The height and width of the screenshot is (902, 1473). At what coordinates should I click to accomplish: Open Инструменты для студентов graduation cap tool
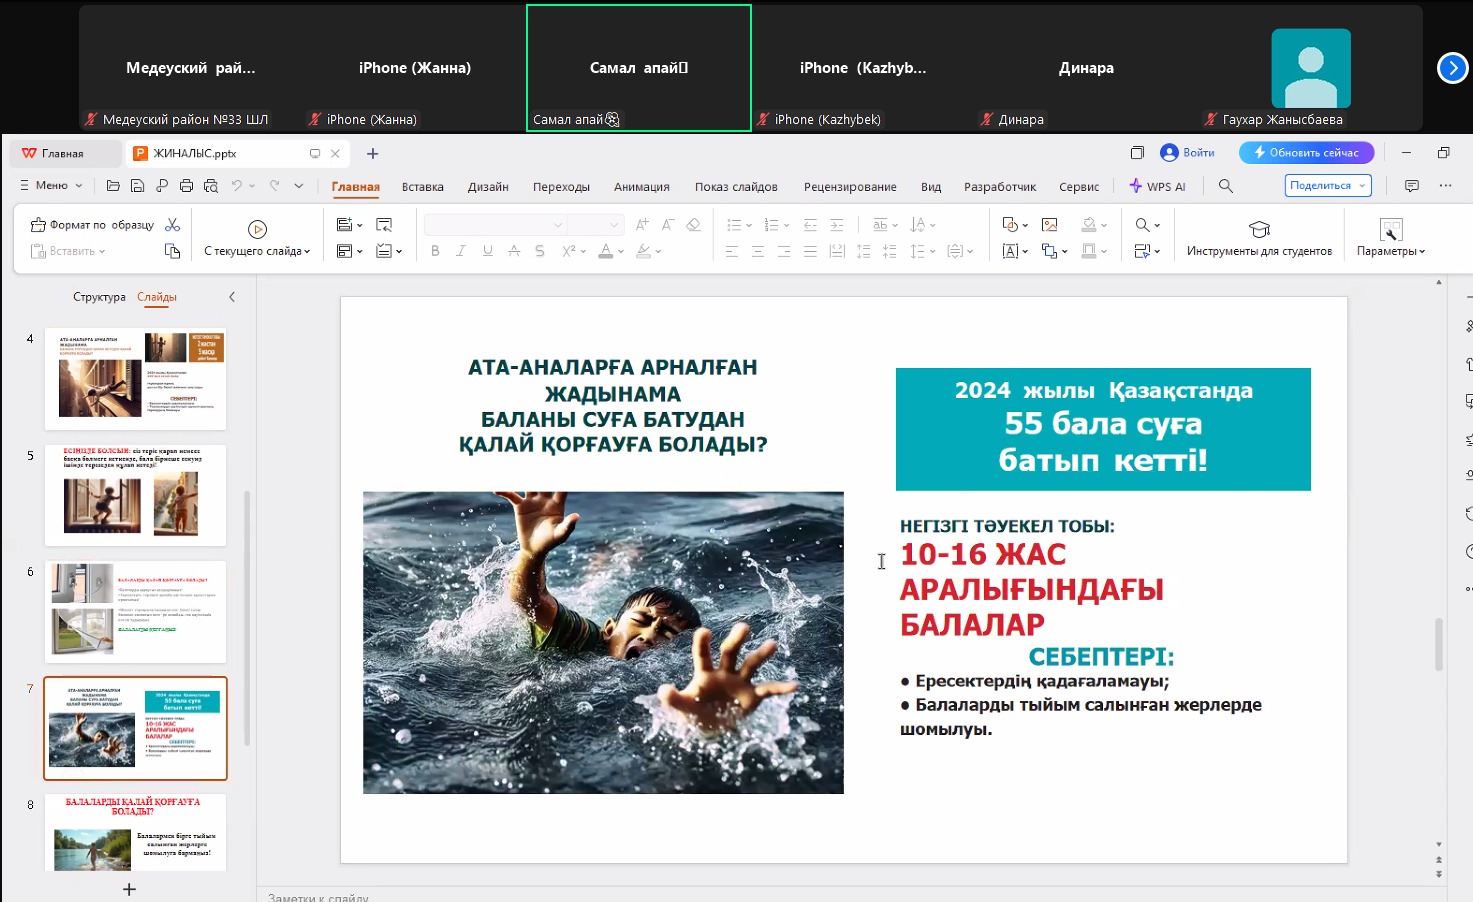tap(1259, 229)
